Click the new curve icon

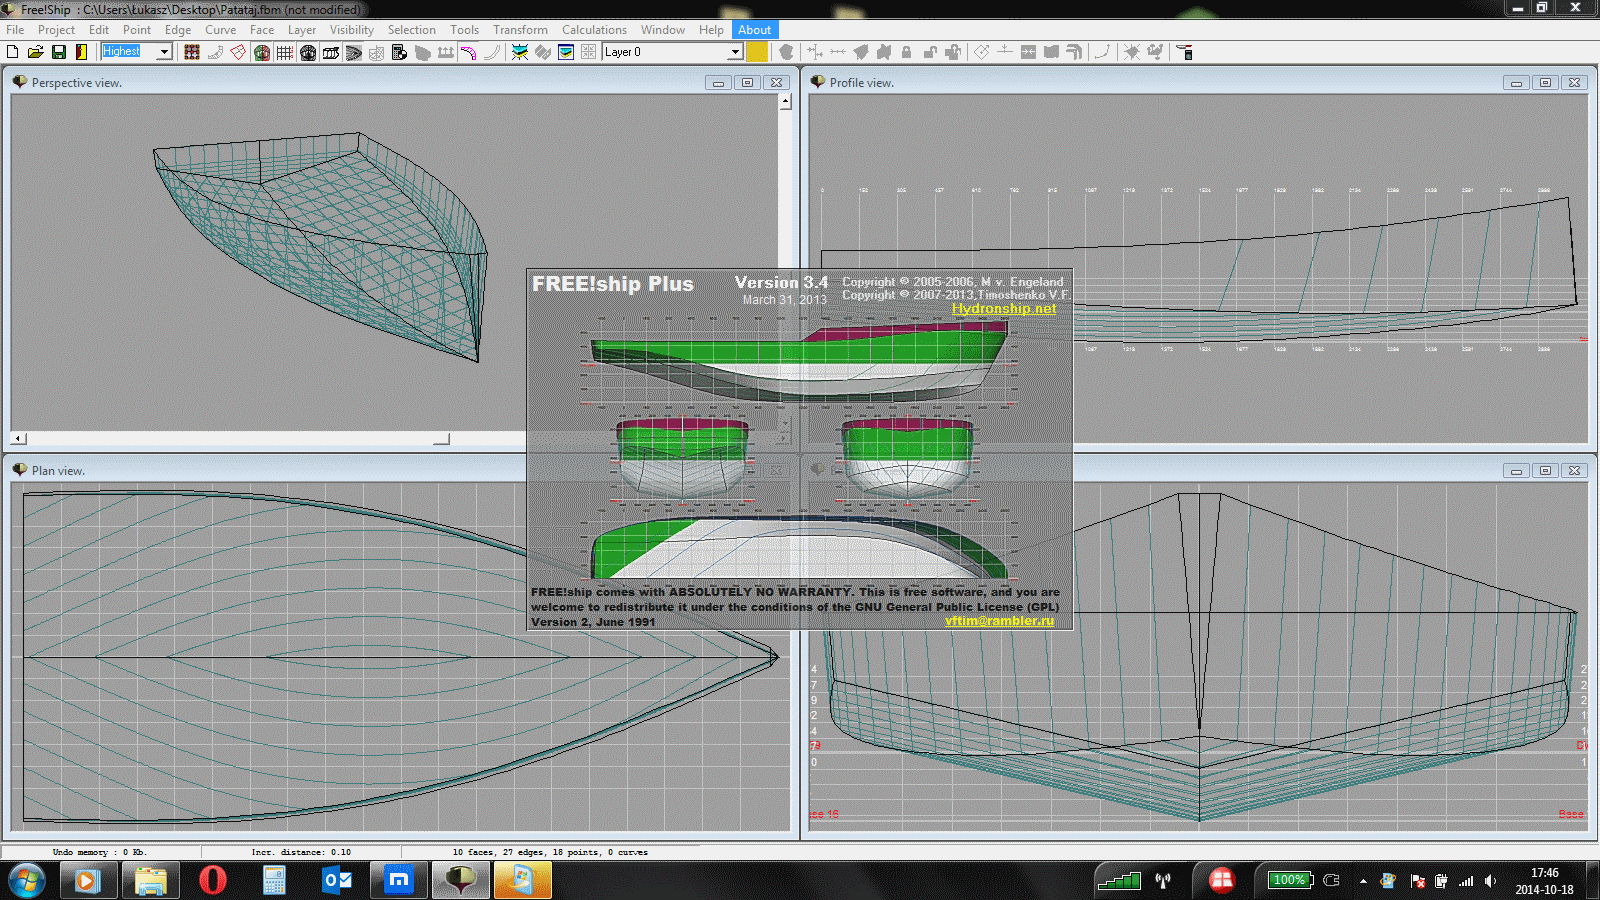point(1101,52)
